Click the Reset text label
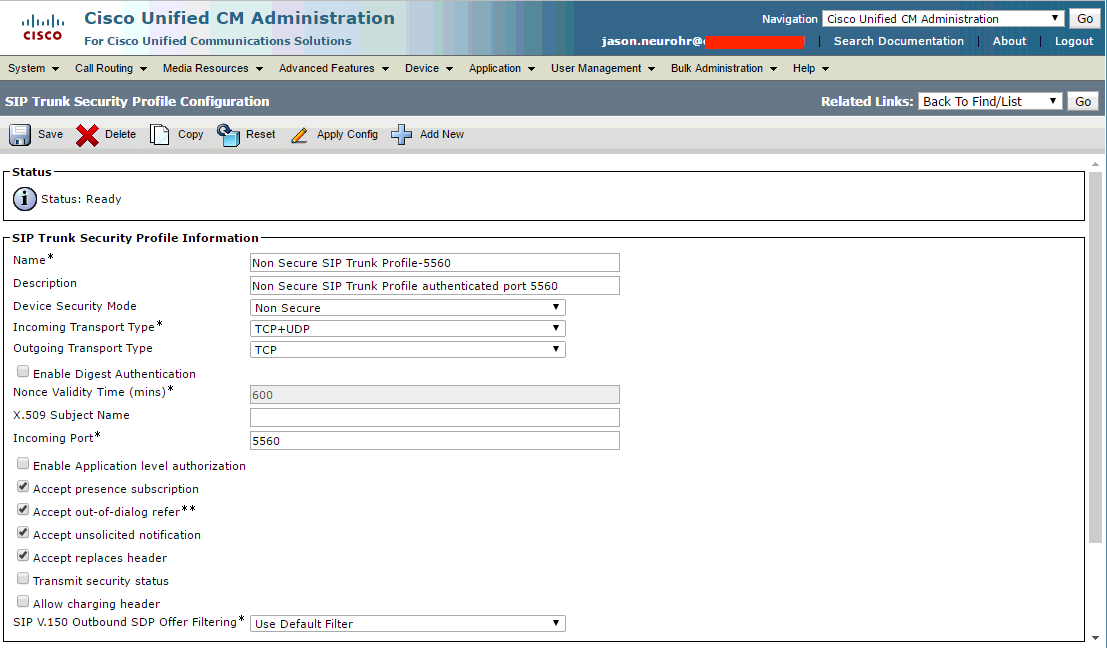 pyautogui.click(x=261, y=134)
